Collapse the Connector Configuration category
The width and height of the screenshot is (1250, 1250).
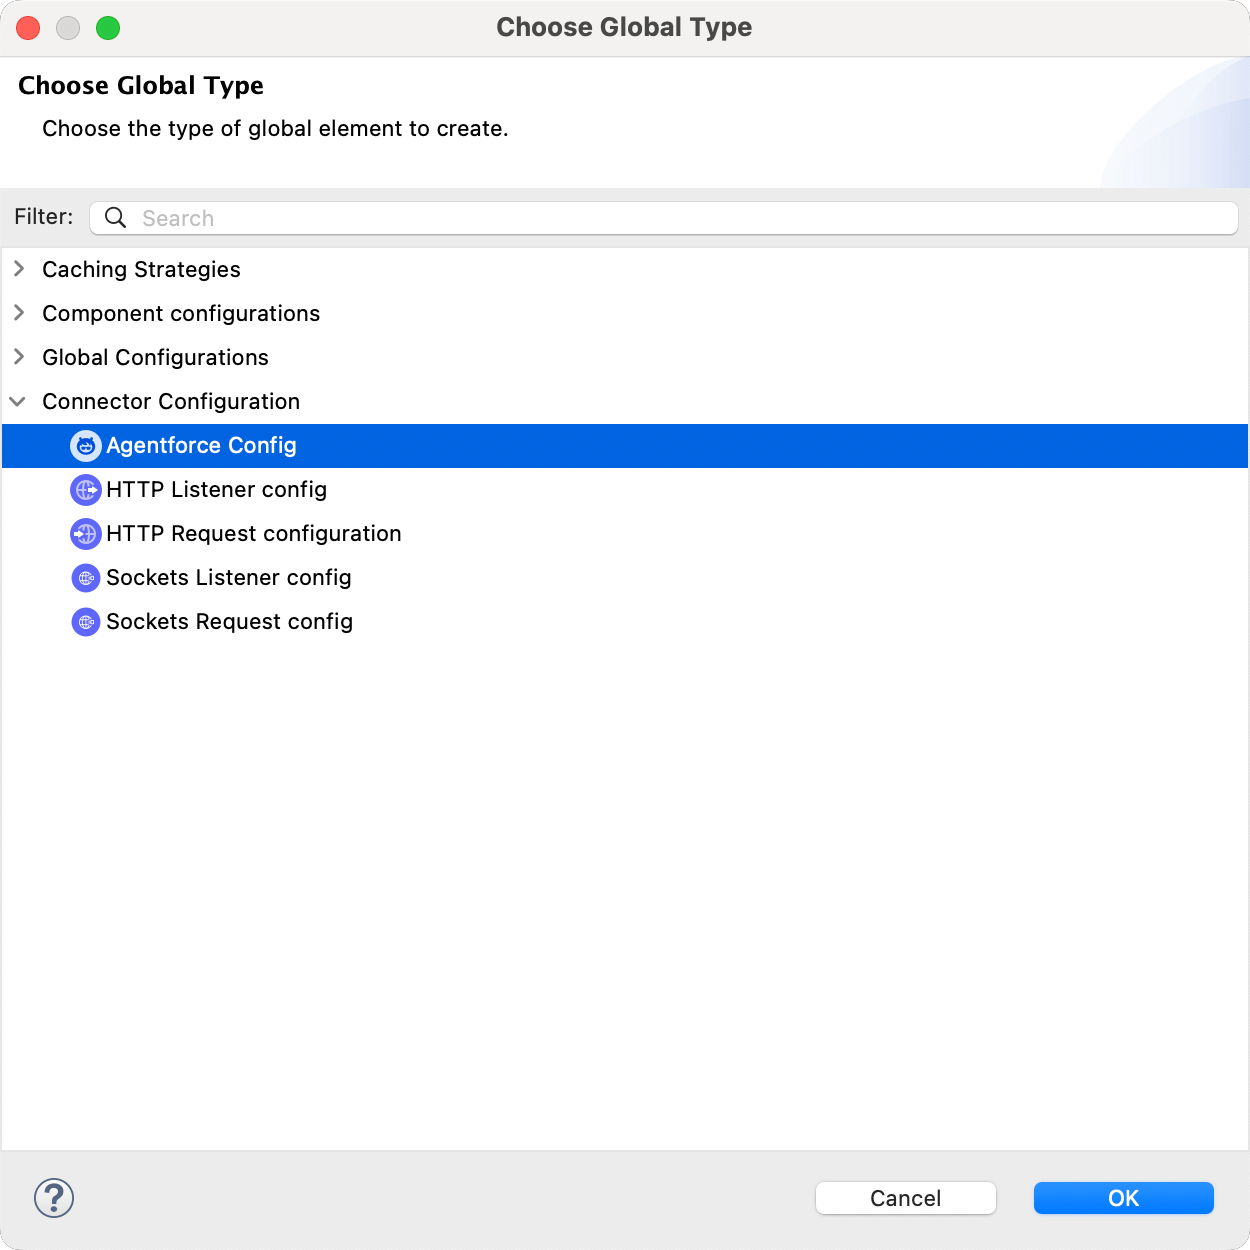tap(18, 401)
